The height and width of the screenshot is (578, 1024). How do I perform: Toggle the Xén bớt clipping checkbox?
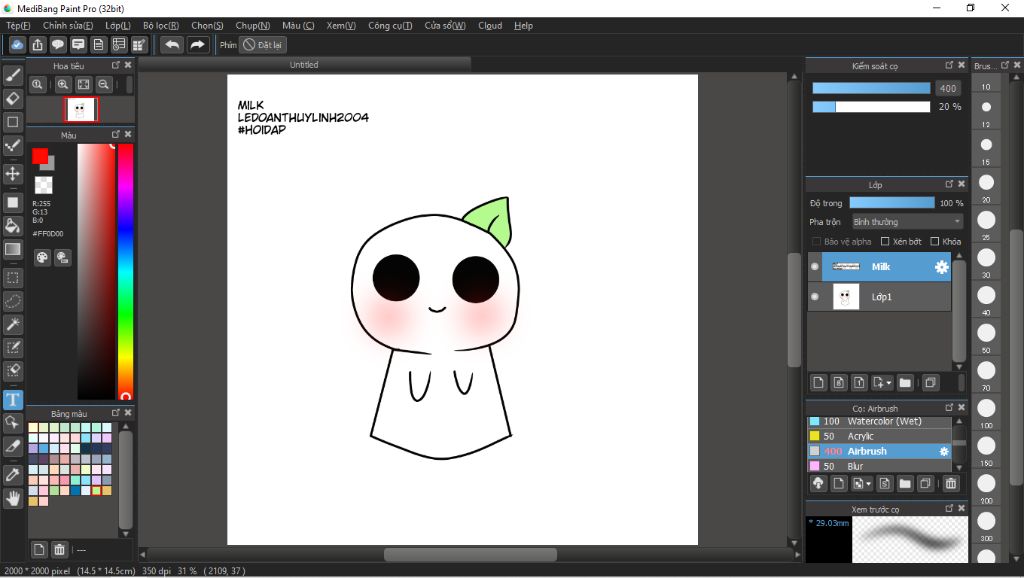click(885, 242)
